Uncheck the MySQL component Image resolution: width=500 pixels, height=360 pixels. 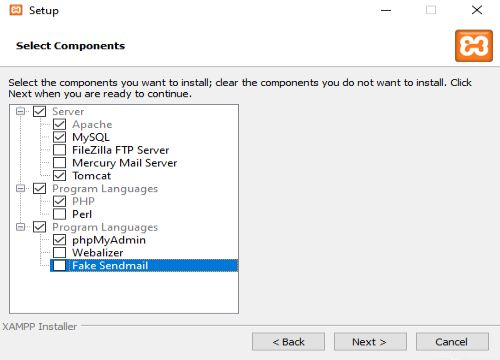click(x=60, y=137)
